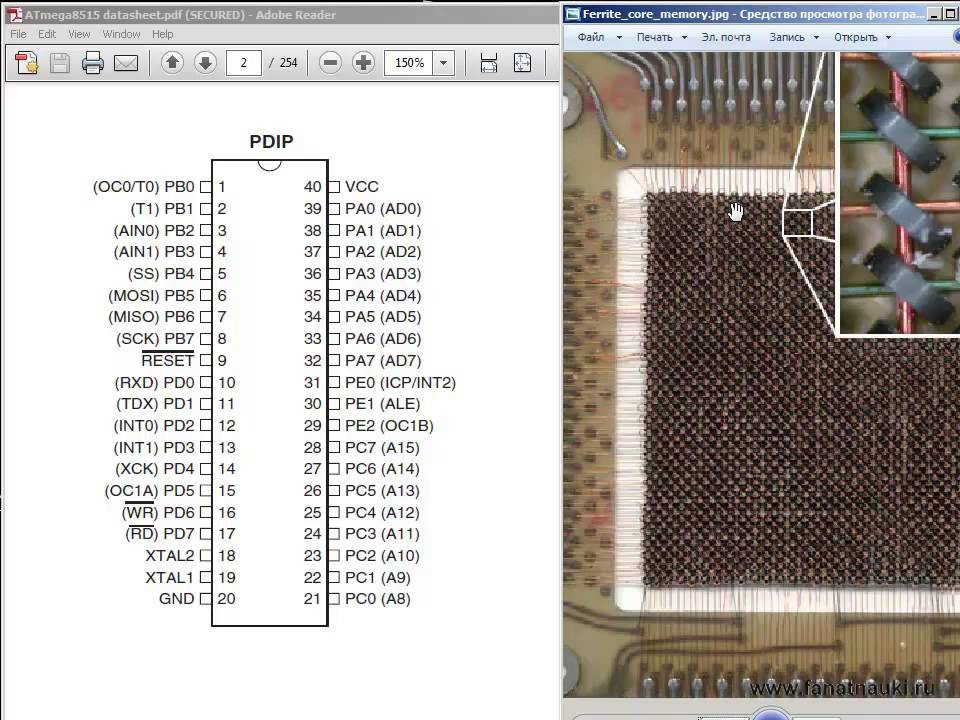
Task: Click the magnified ferrite core inset image
Action: (x=898, y=193)
